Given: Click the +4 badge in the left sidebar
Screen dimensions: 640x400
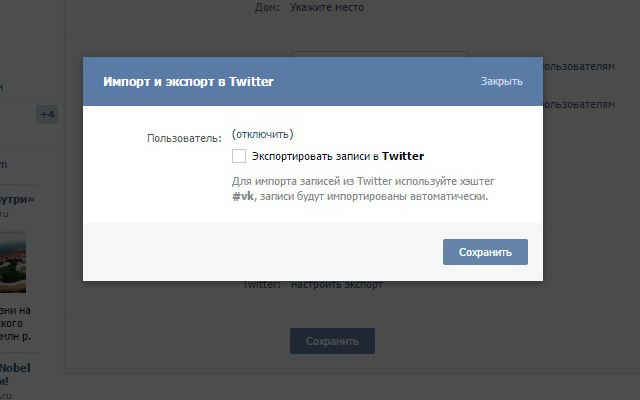Looking at the screenshot, I should tap(47, 114).
